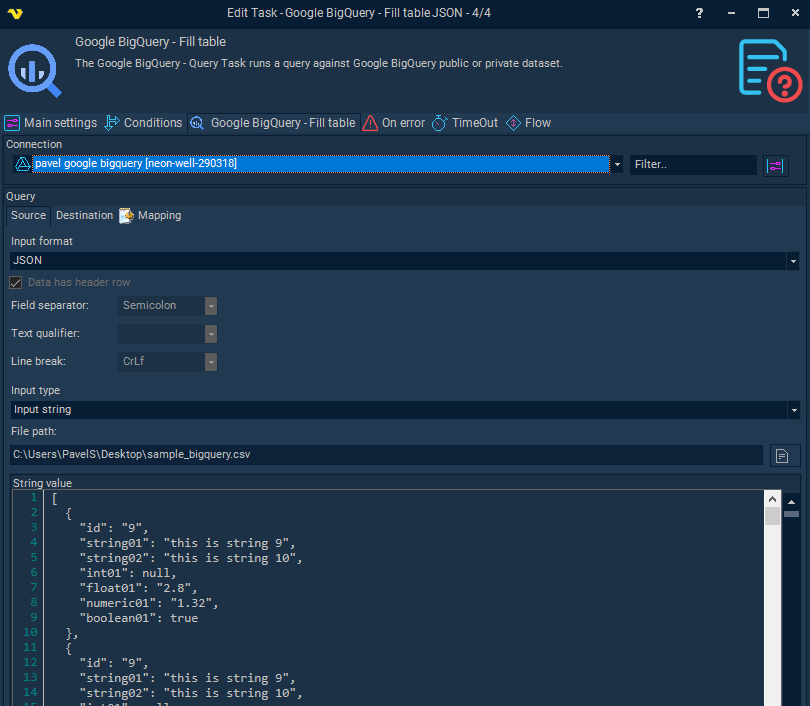The height and width of the screenshot is (706, 810).
Task: Click the Google BigQuery - Fill table icon
Action: (197, 122)
